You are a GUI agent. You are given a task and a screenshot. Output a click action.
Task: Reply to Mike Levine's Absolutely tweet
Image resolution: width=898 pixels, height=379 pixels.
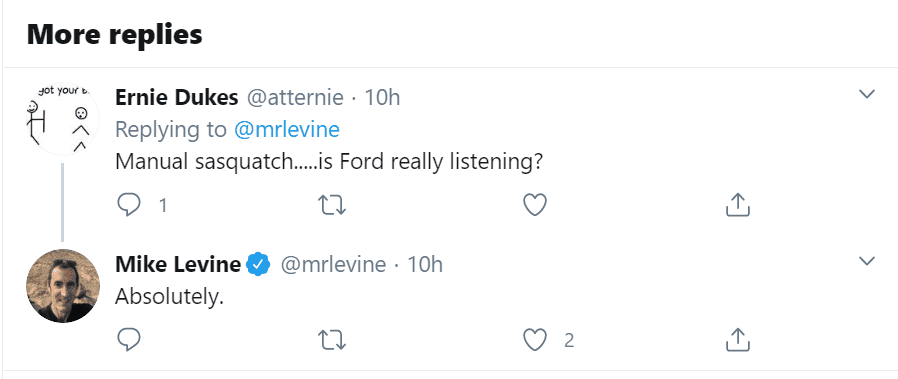[129, 339]
